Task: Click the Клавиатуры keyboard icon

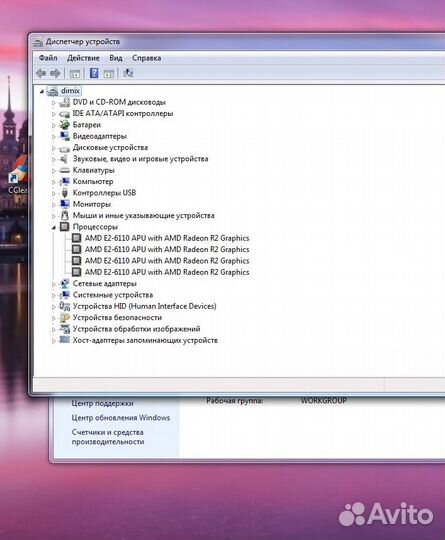Action: pos(64,170)
